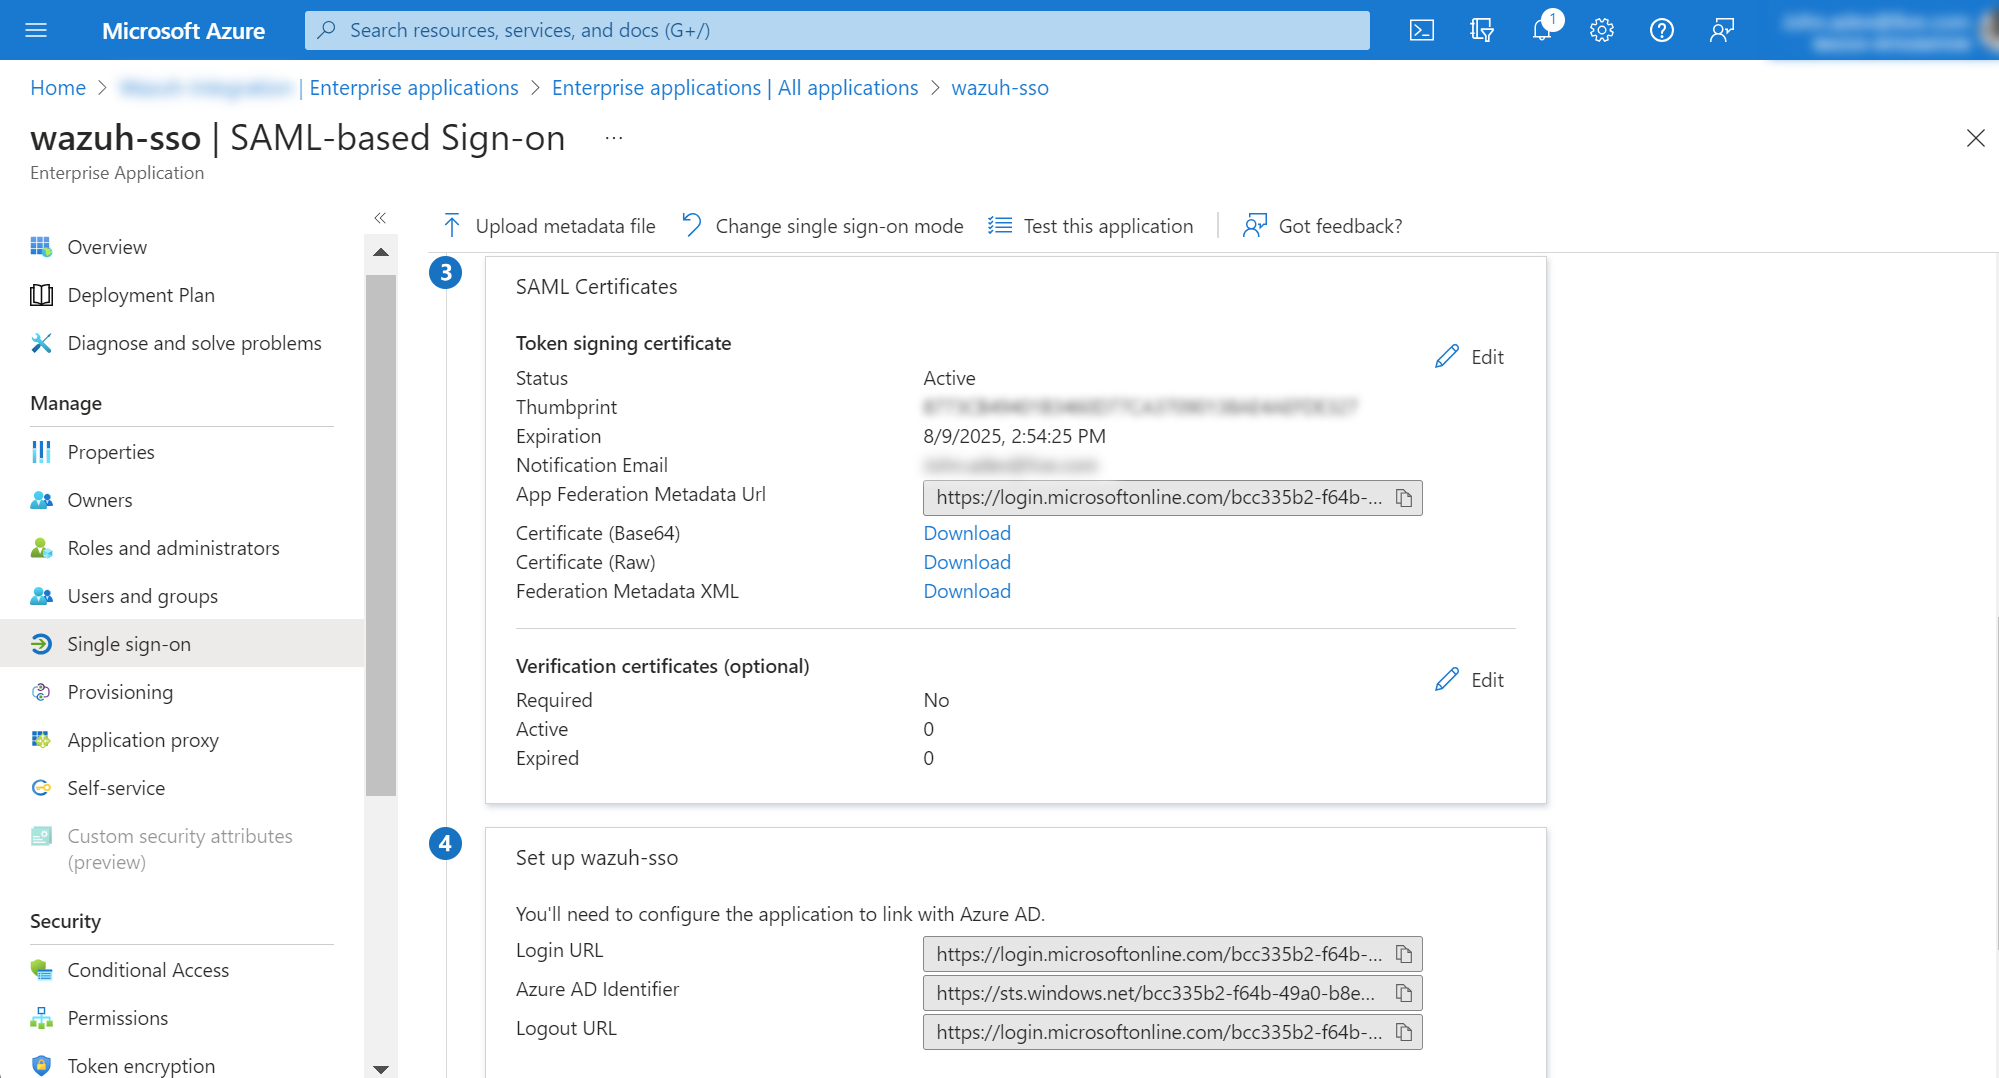Open the portal settings gear
This screenshot has height=1078, width=1999.
[1602, 30]
